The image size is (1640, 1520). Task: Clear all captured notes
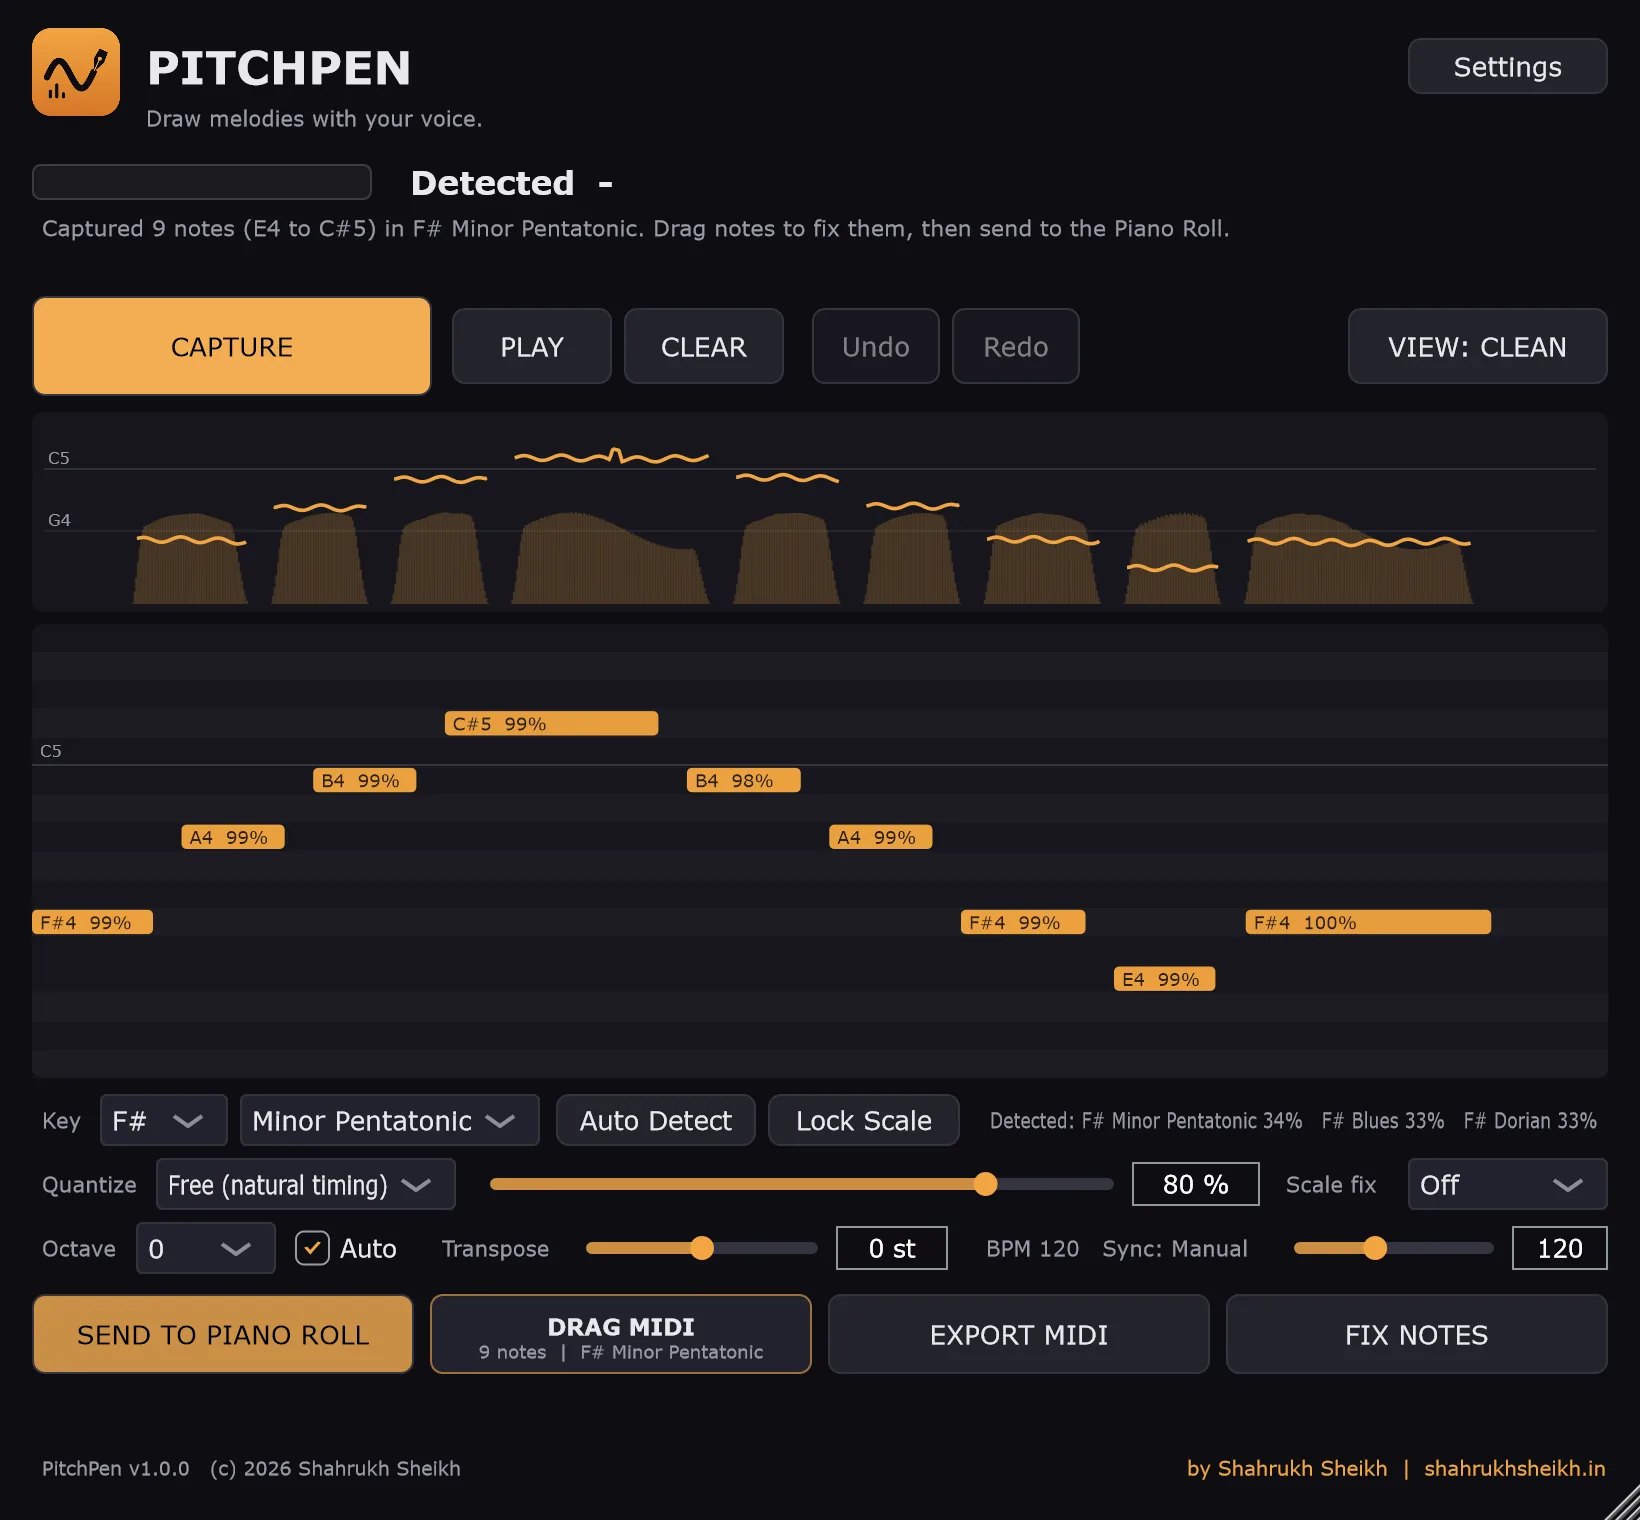click(x=703, y=346)
